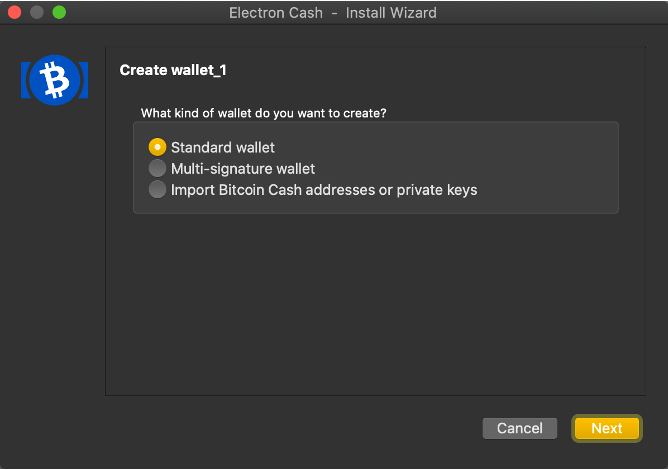The height and width of the screenshot is (470, 668).
Task: Click the wallet type question text
Action: click(264, 113)
